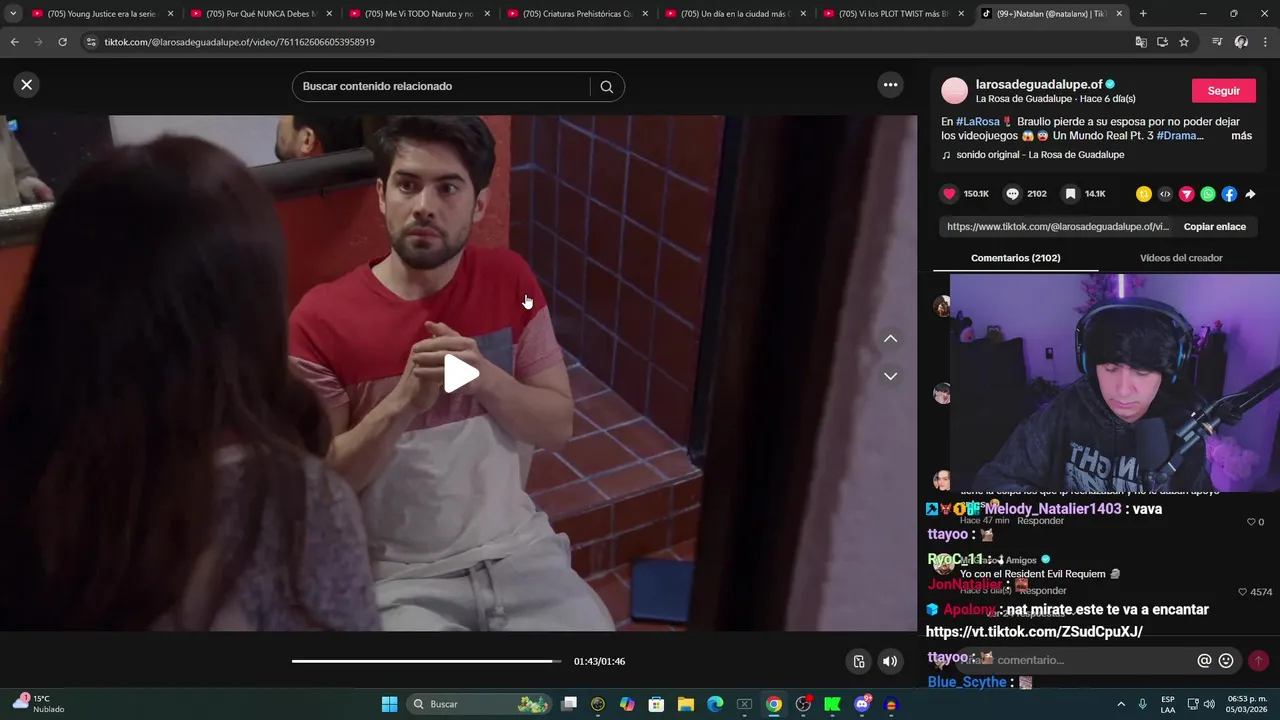Insert a mention with the @ icon
The height and width of the screenshot is (720, 1280).
pyautogui.click(x=1204, y=661)
